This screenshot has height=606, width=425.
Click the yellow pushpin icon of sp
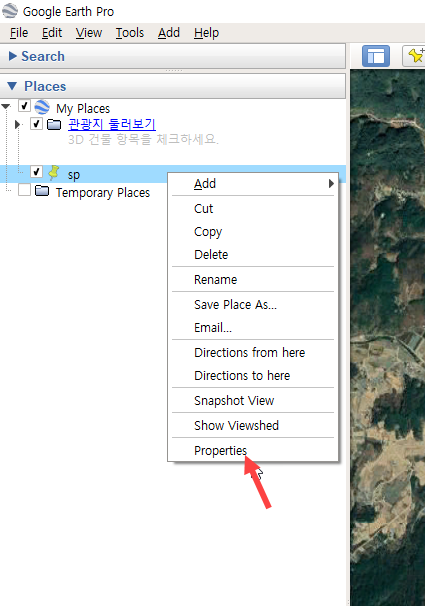click(x=54, y=173)
